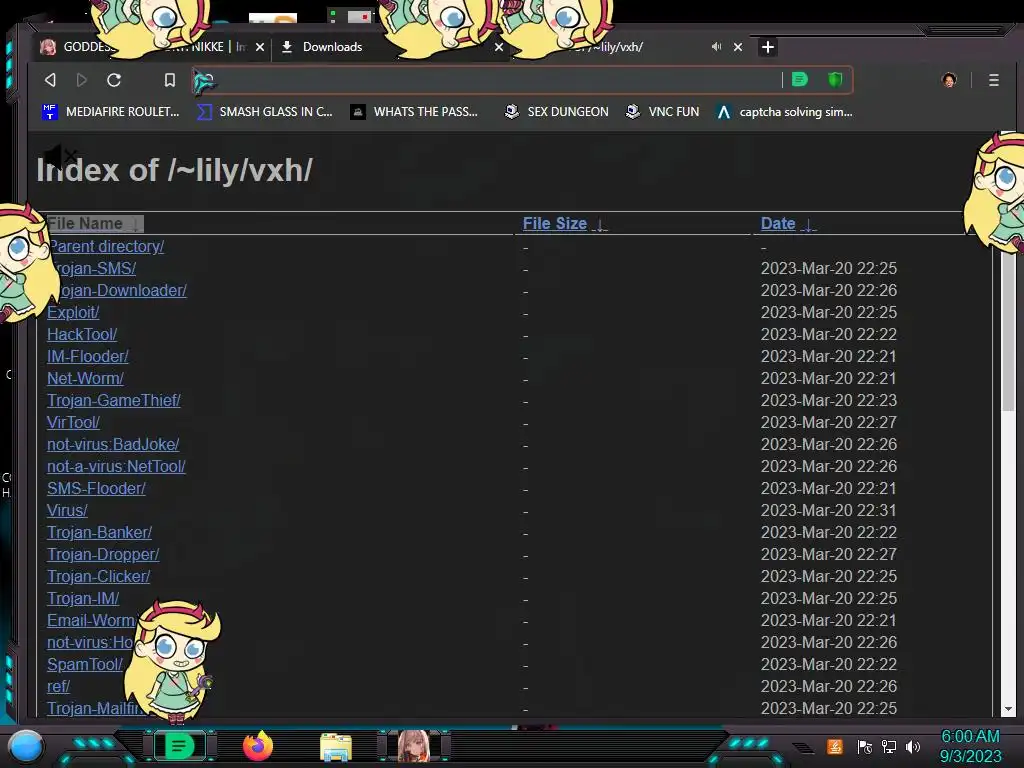1024x768 pixels.
Task: Open the SMS-Flooder/ folder
Action: tap(97, 488)
